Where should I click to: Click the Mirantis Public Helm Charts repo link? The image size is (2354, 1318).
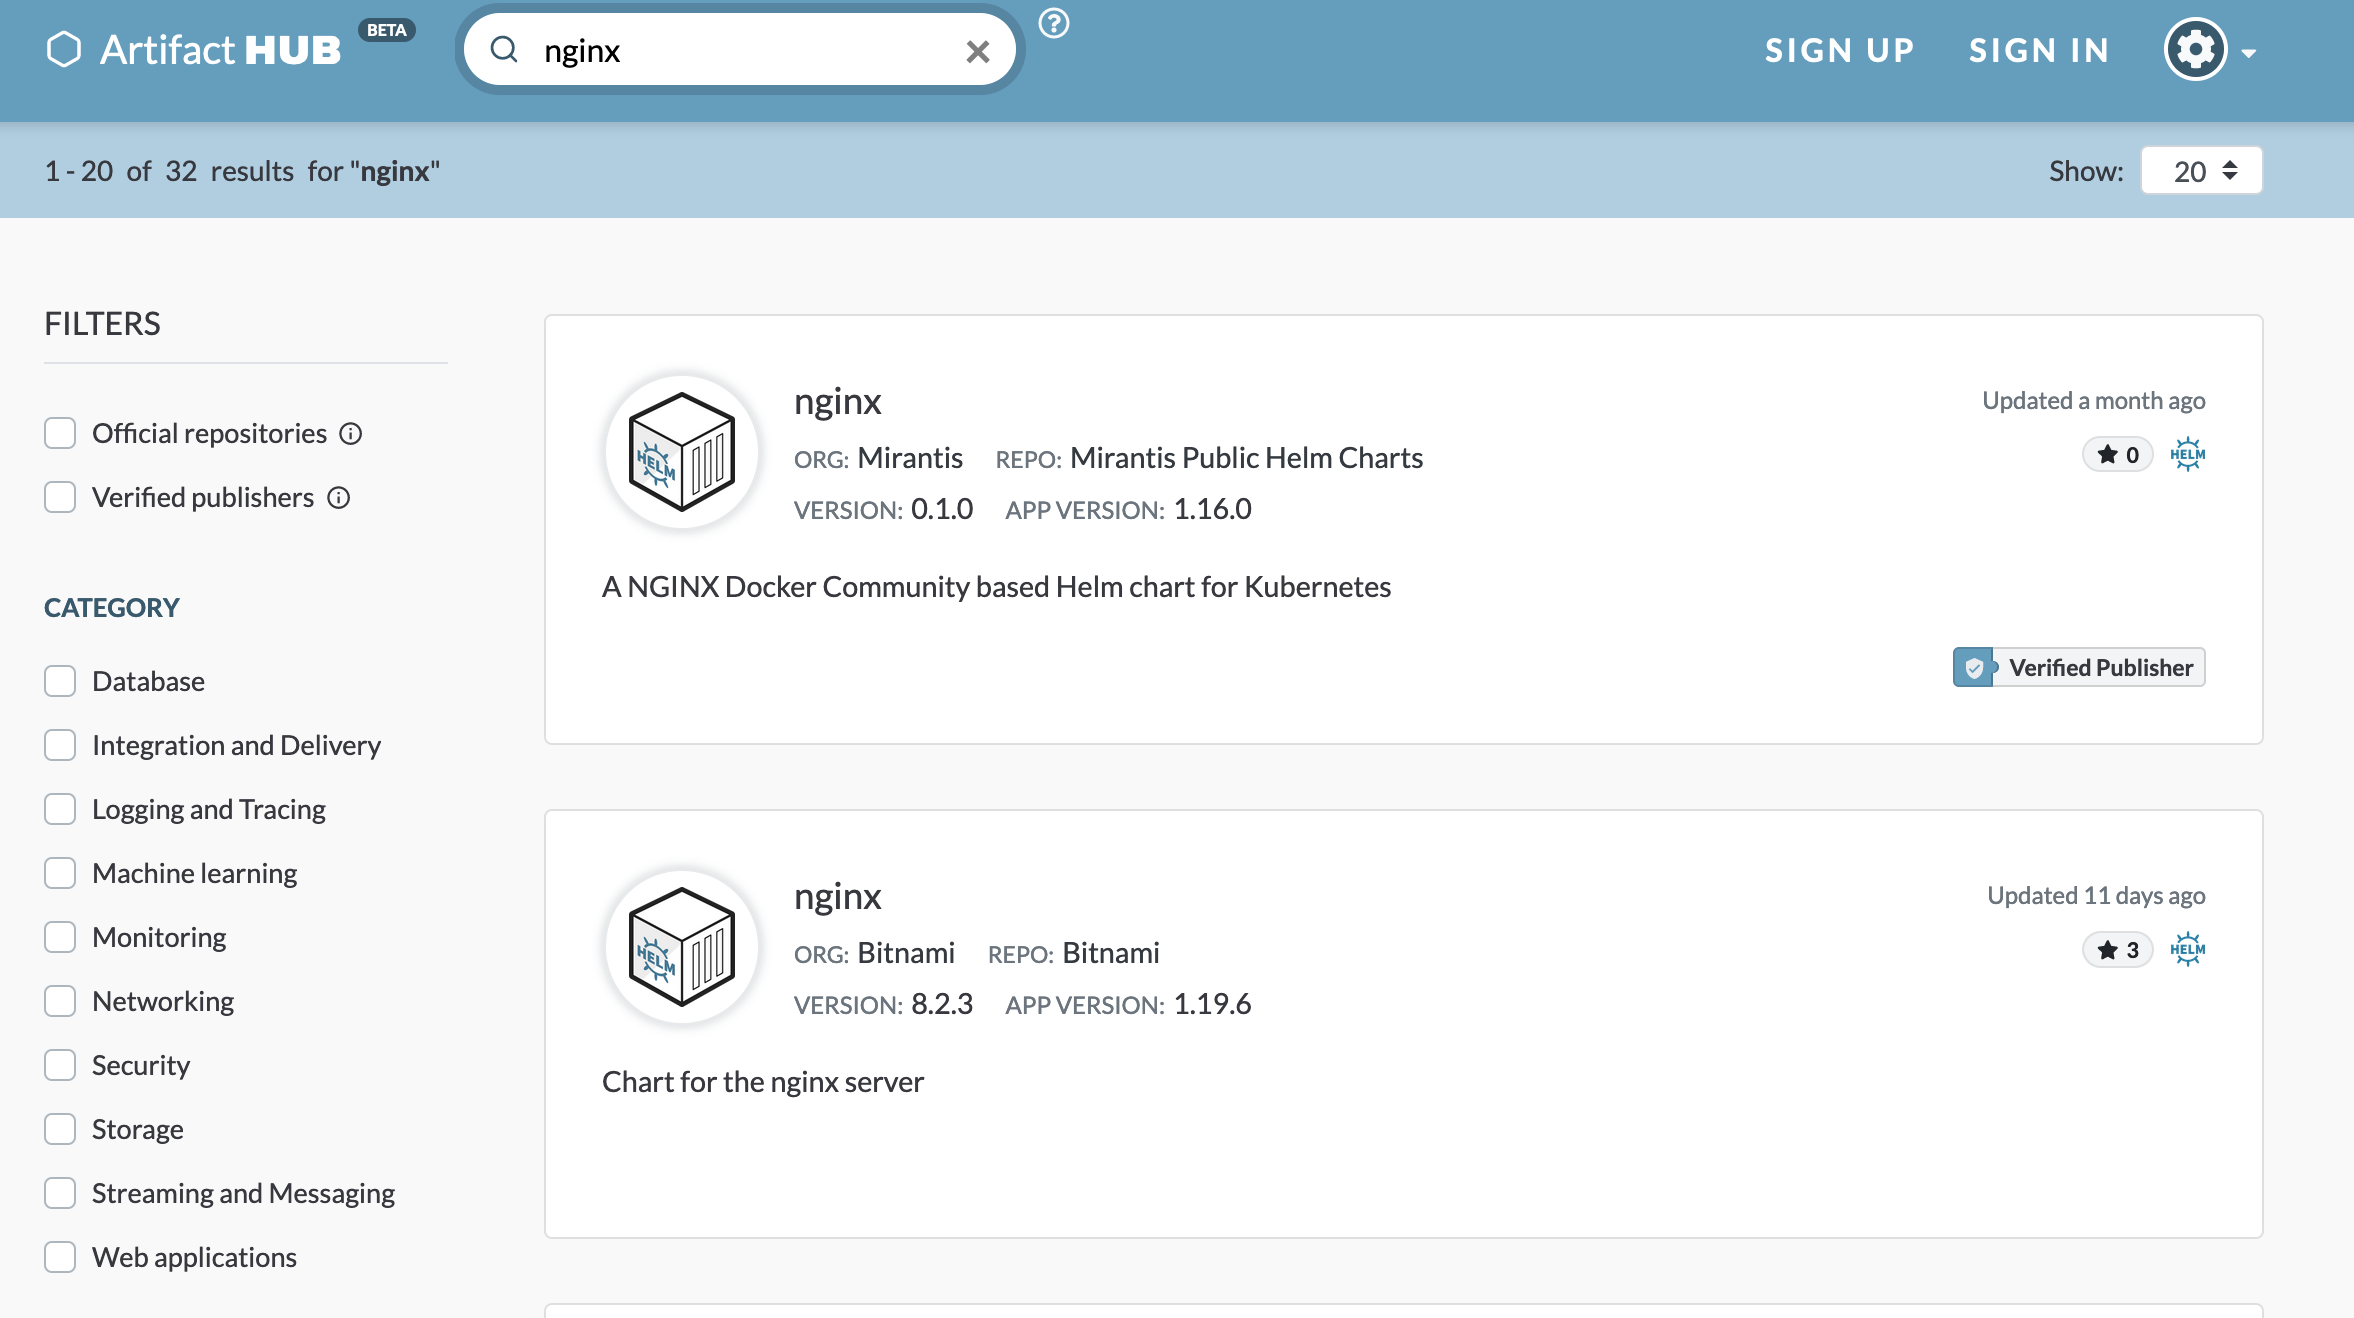click(x=1246, y=458)
